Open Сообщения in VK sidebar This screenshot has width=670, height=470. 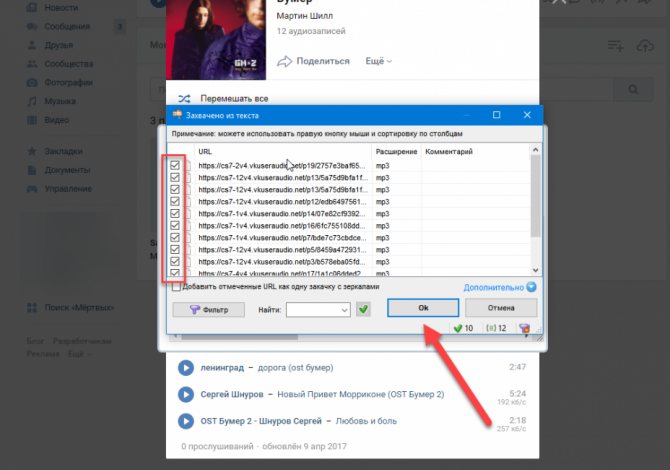click(67, 26)
